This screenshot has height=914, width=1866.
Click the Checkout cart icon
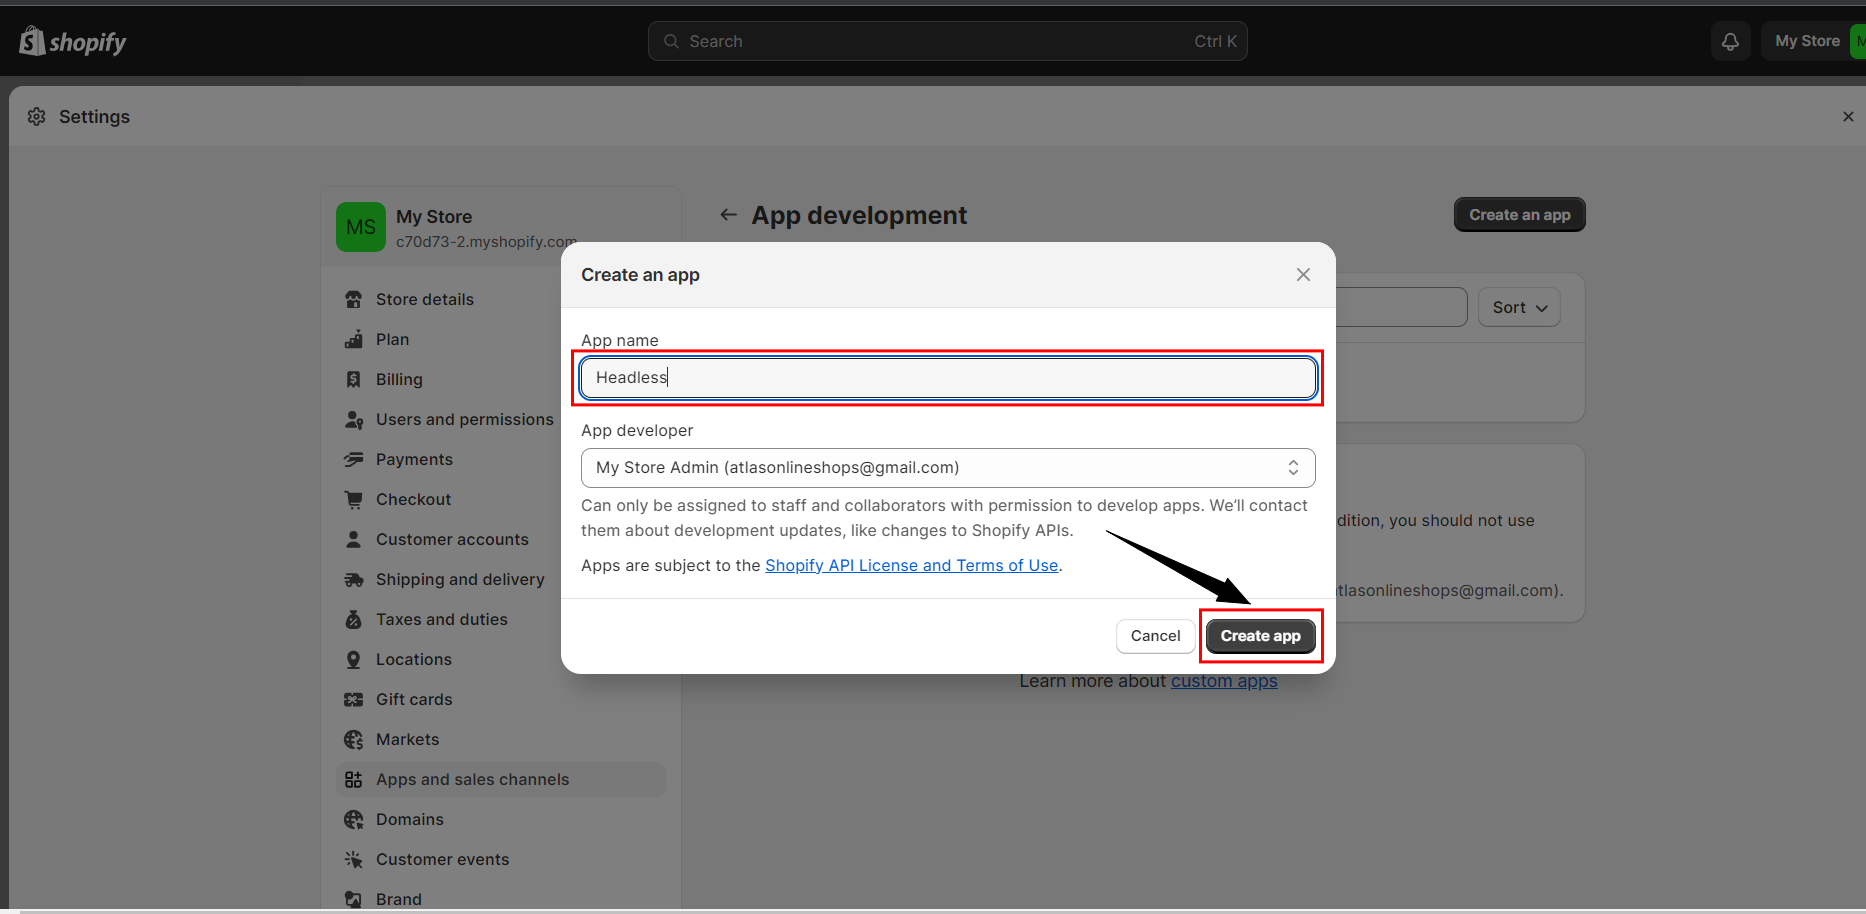pyautogui.click(x=353, y=499)
